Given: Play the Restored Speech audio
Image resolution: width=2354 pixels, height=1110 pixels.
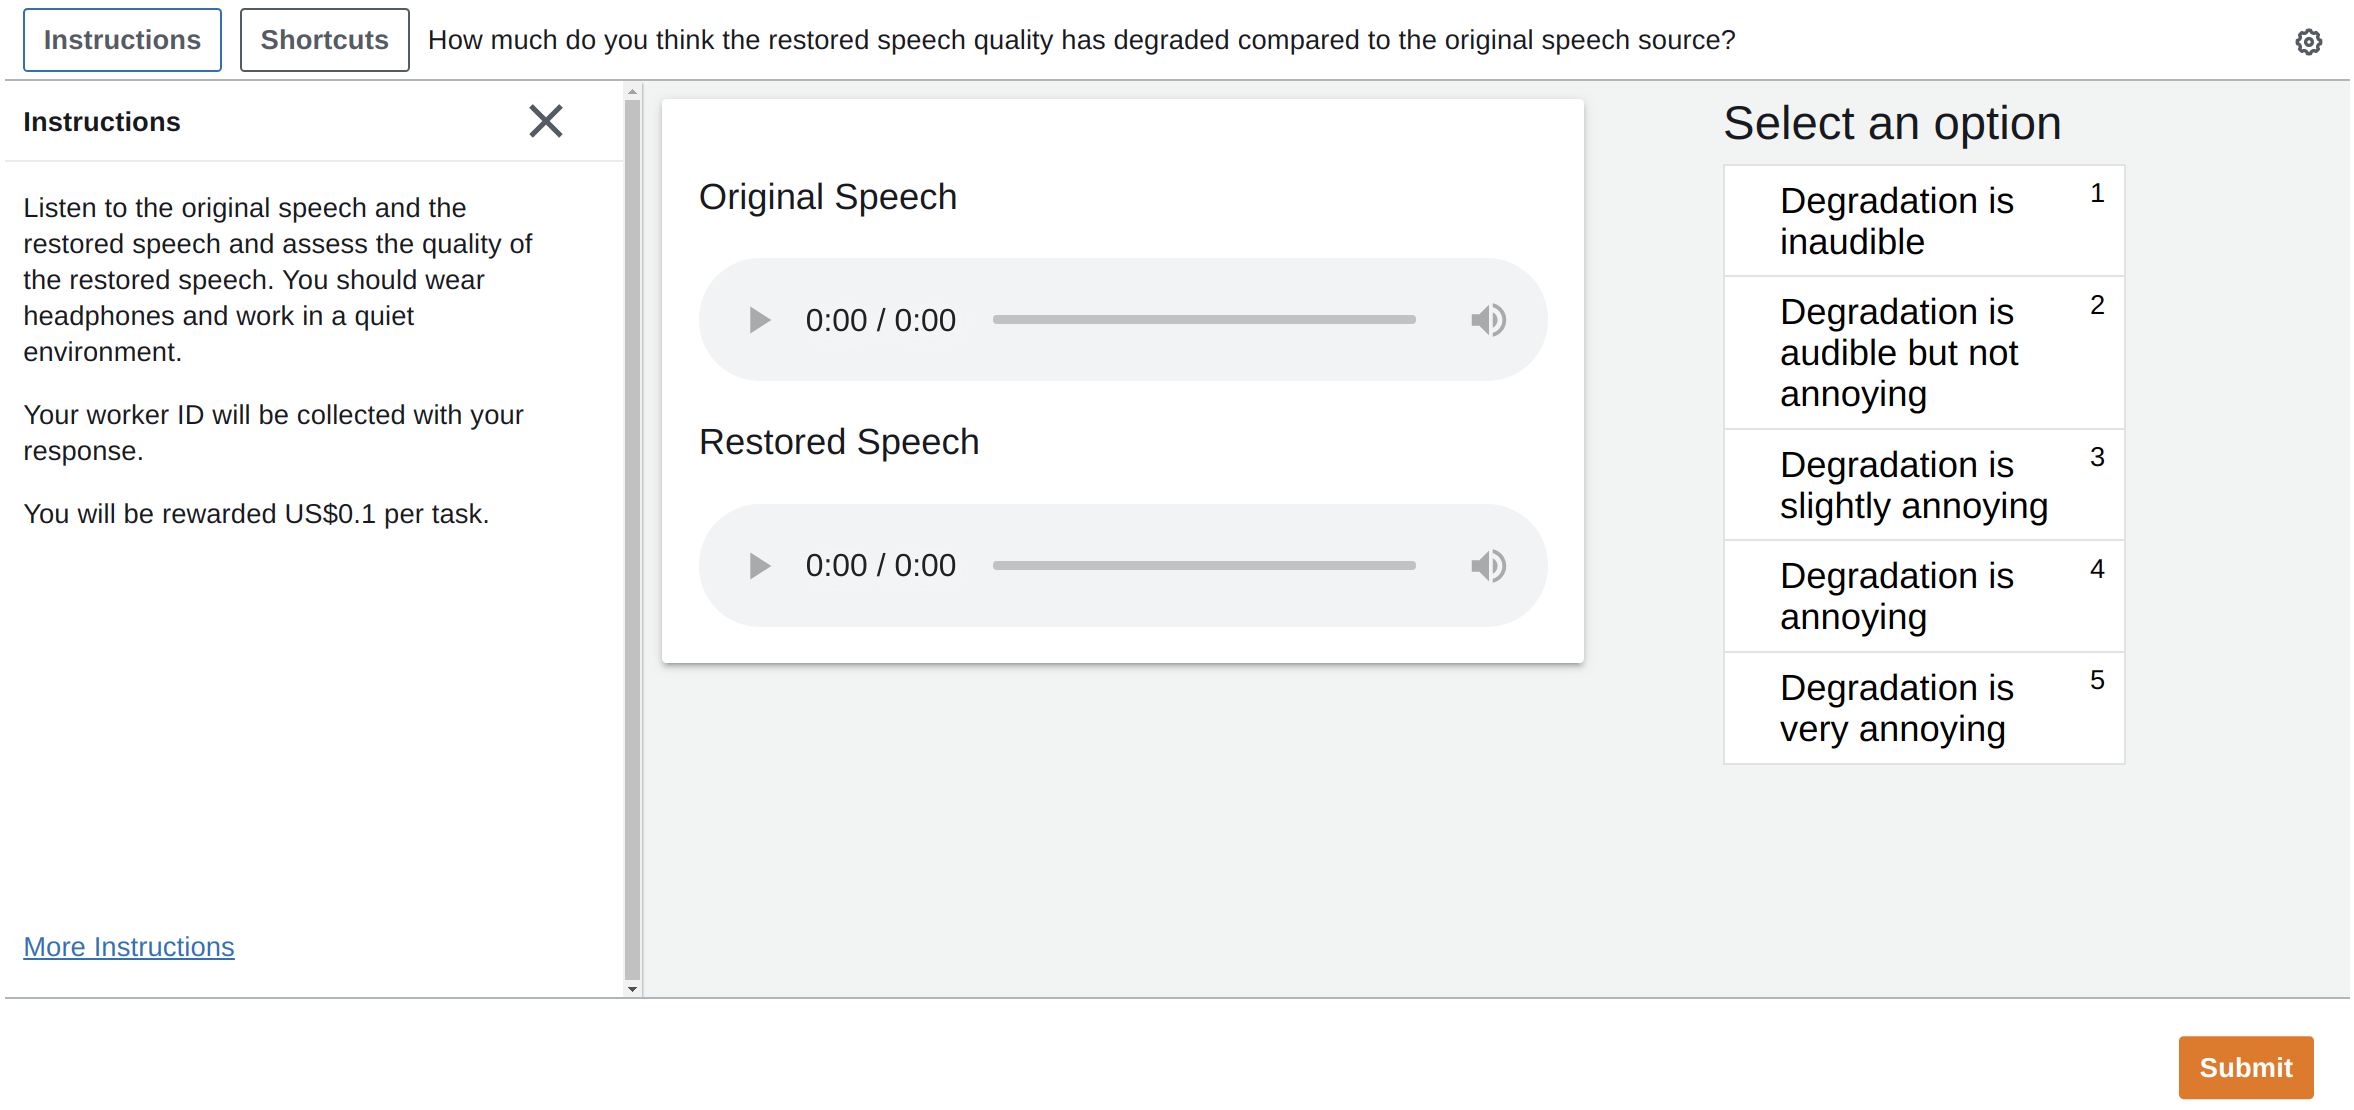Looking at the screenshot, I should click(x=759, y=566).
